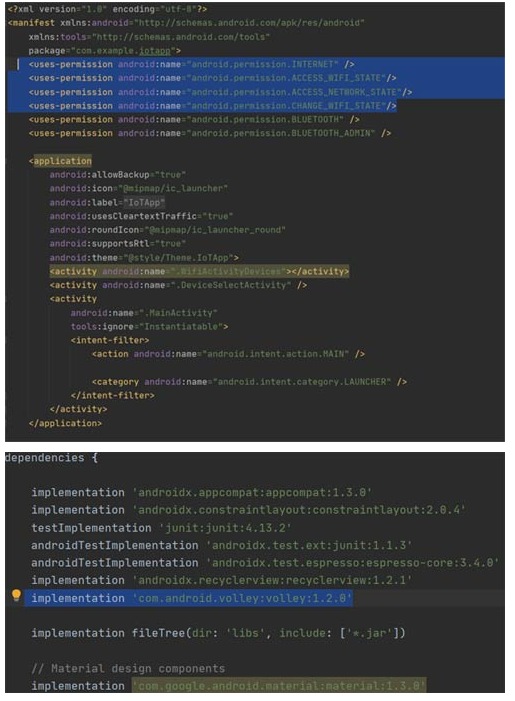Click the yellow lightbulb quick-fix icon
Screen dimensions: 515x701
16,595
